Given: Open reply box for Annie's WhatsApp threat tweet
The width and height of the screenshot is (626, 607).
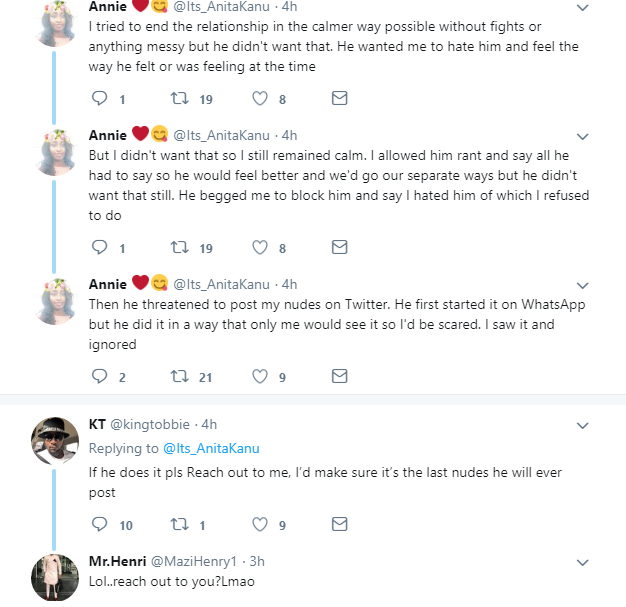Looking at the screenshot, I should point(100,376).
